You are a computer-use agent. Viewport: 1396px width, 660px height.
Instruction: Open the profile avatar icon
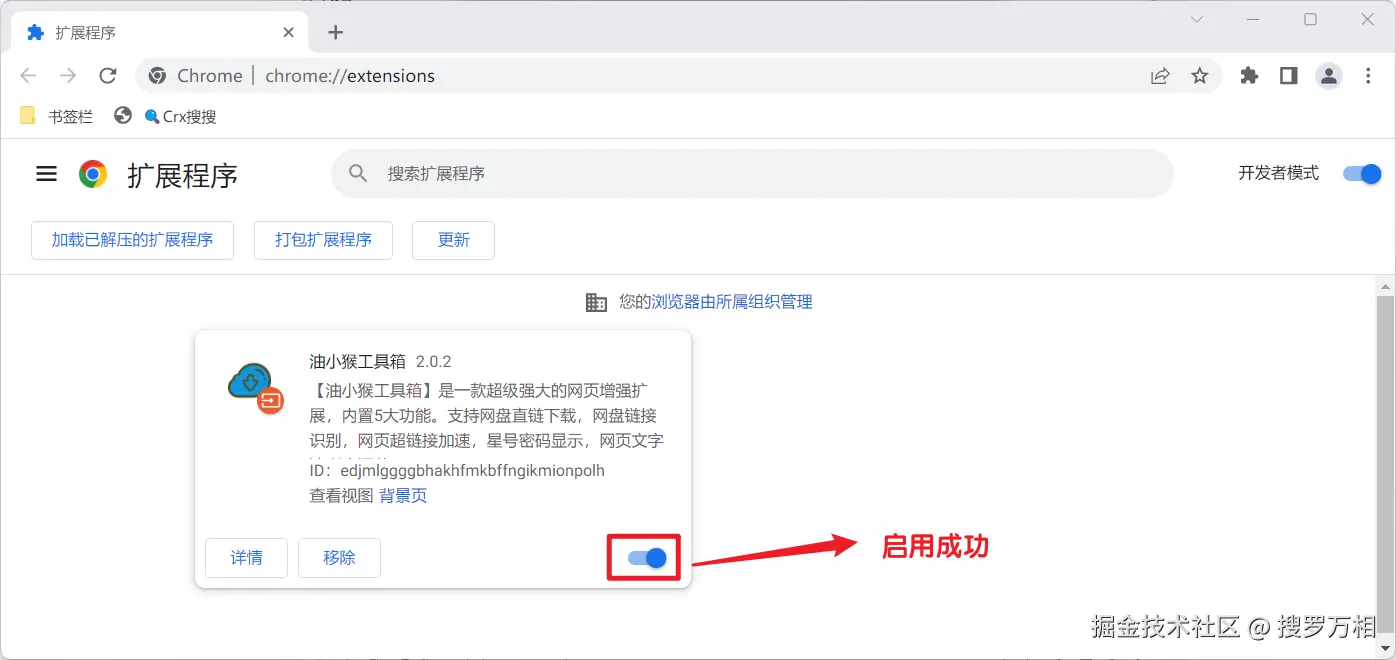pos(1328,76)
